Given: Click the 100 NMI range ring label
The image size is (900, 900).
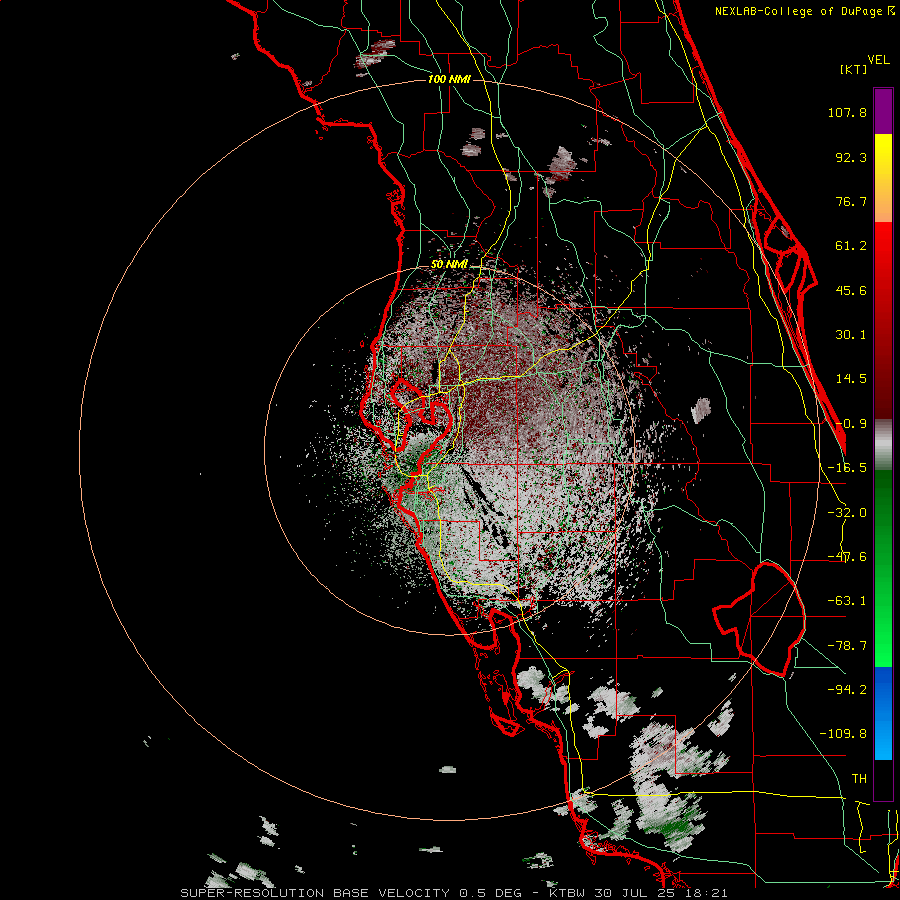Looking at the screenshot, I should coord(449,79).
